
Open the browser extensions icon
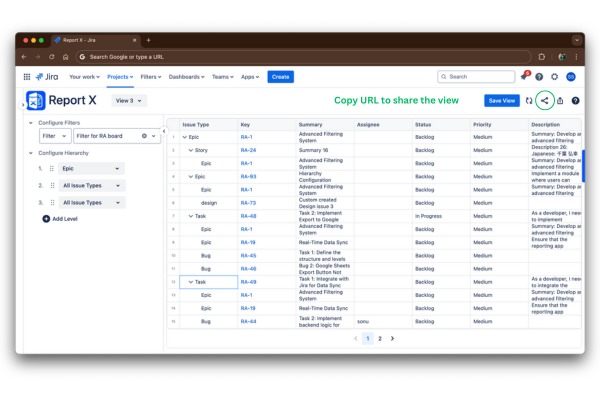coord(541,57)
